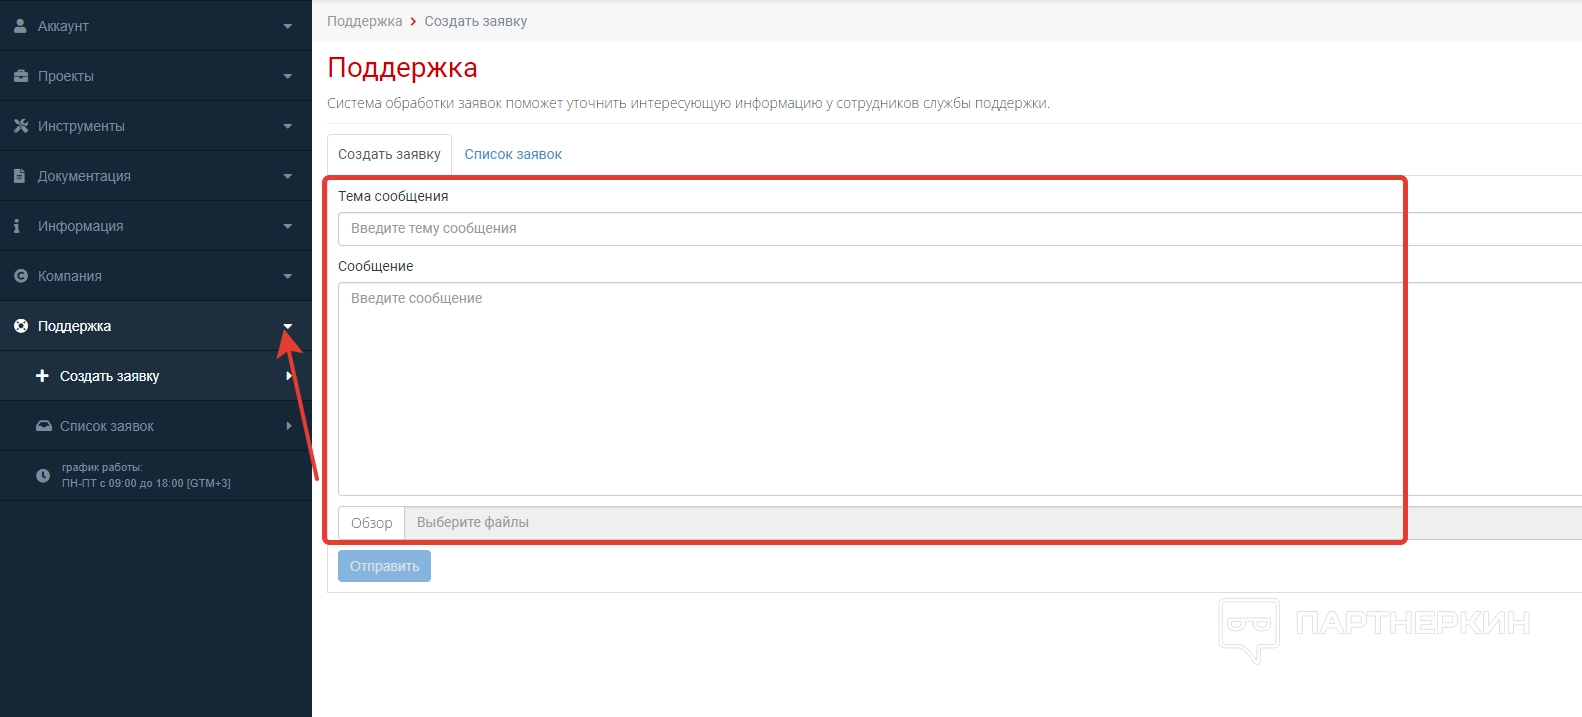Image resolution: width=1582 pixels, height=717 pixels.
Task: Switch to the 'Список заявок' tab
Action: [513, 154]
